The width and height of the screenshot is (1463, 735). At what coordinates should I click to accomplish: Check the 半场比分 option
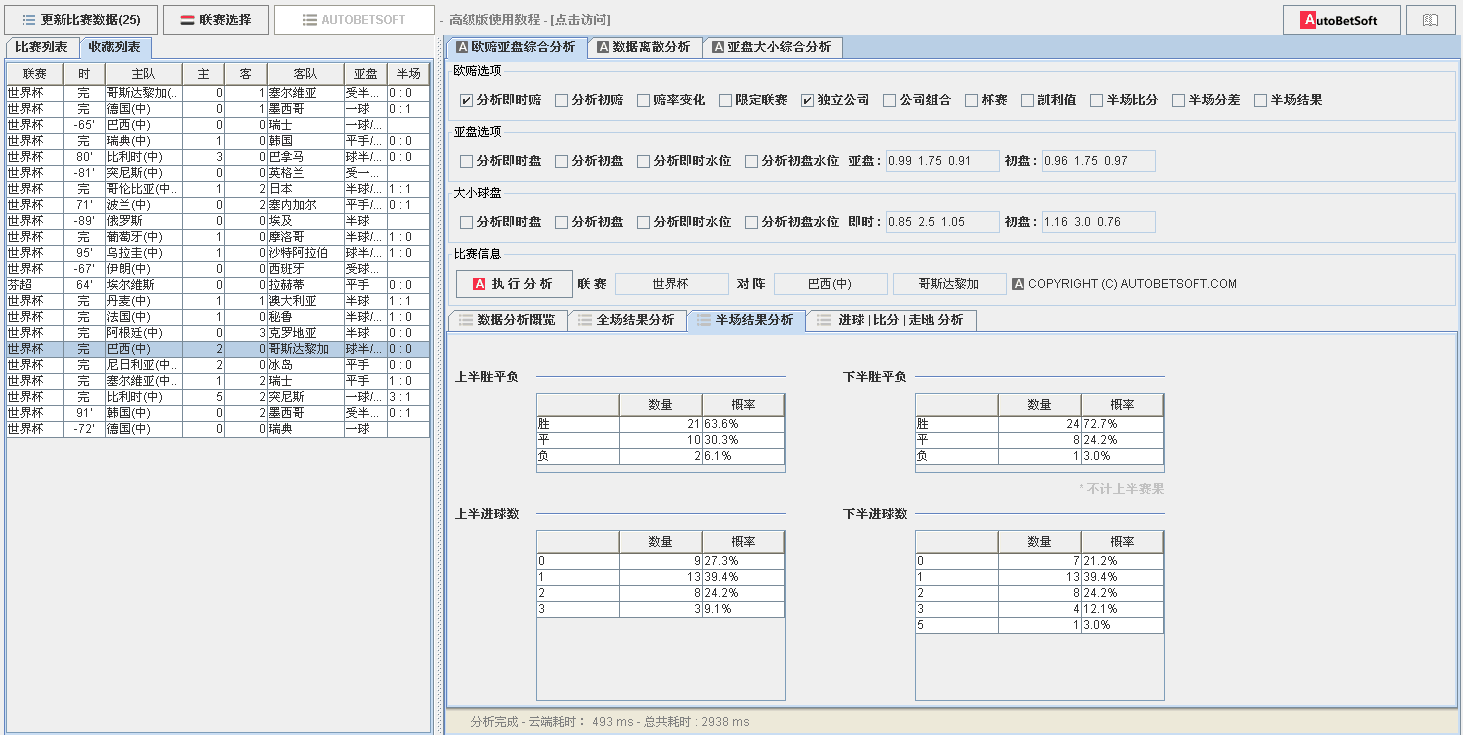click(1096, 100)
